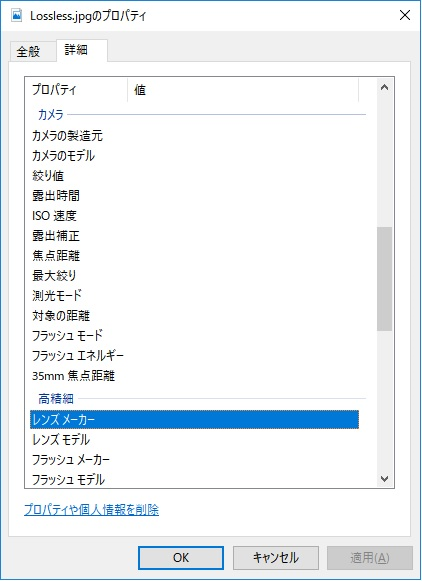Select the カメラの製造元 row
Image resolution: width=422 pixels, height=581 pixels.
pyautogui.click(x=195, y=136)
